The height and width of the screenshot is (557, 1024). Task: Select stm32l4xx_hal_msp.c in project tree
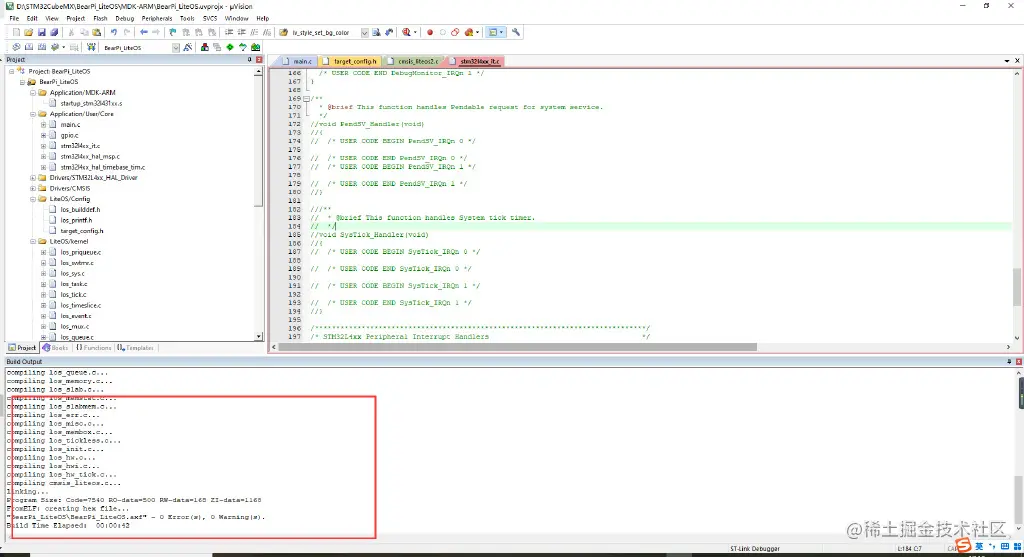click(x=90, y=157)
